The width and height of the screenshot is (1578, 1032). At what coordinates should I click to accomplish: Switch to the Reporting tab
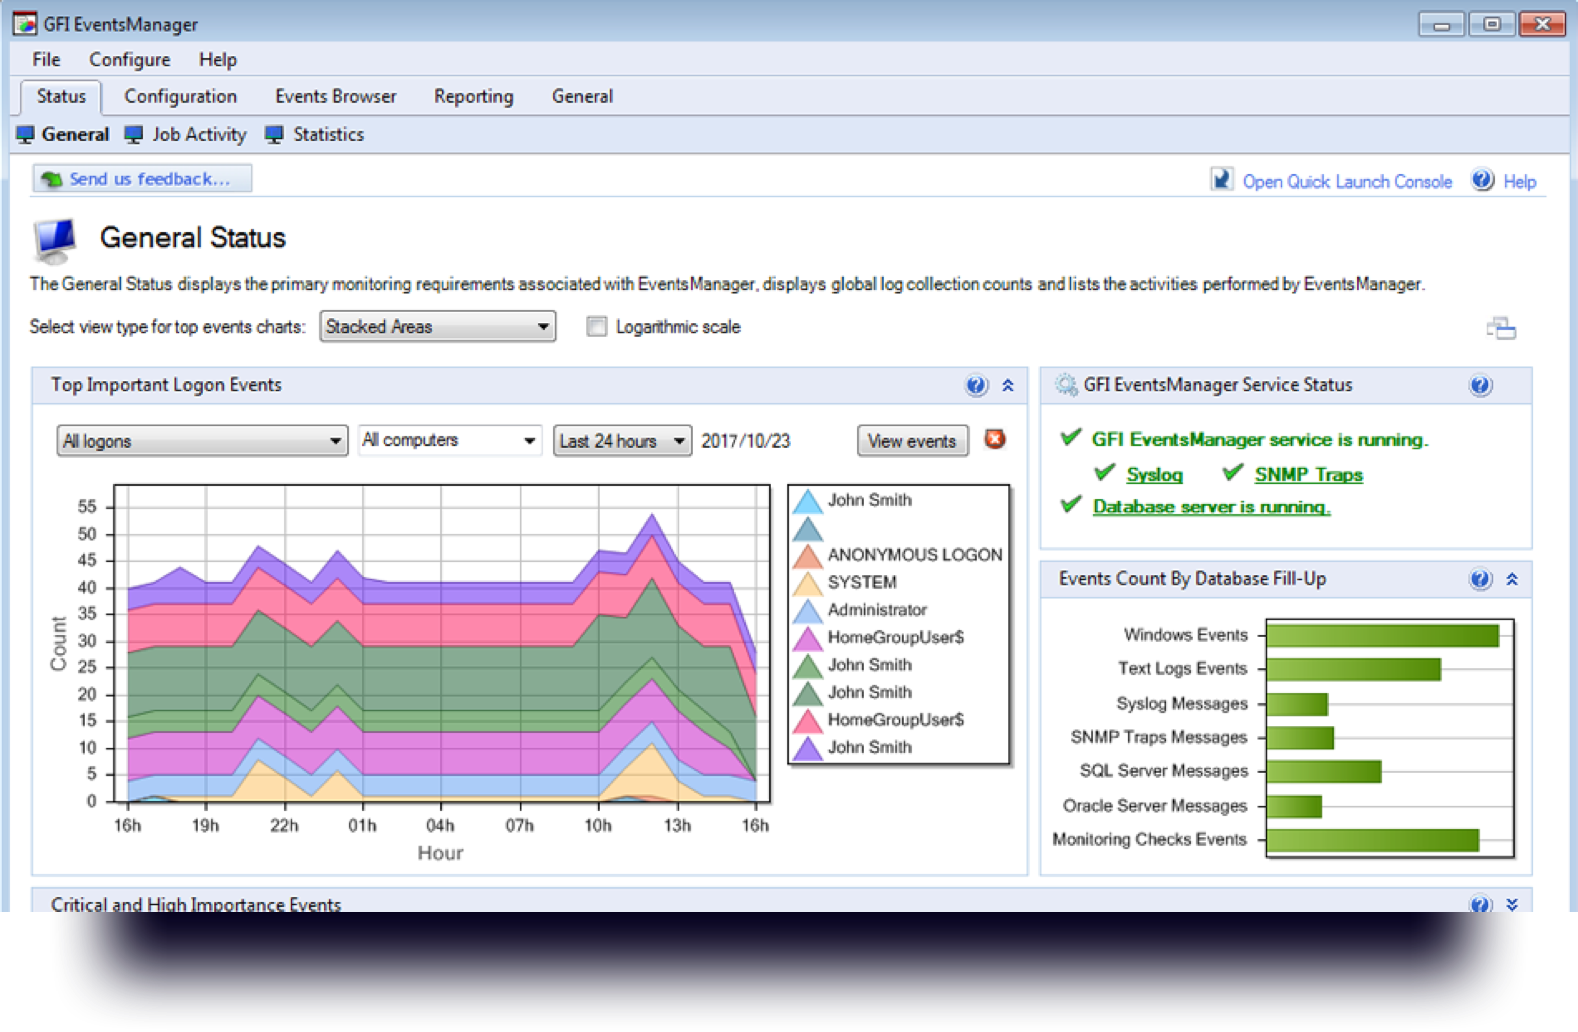point(473,97)
